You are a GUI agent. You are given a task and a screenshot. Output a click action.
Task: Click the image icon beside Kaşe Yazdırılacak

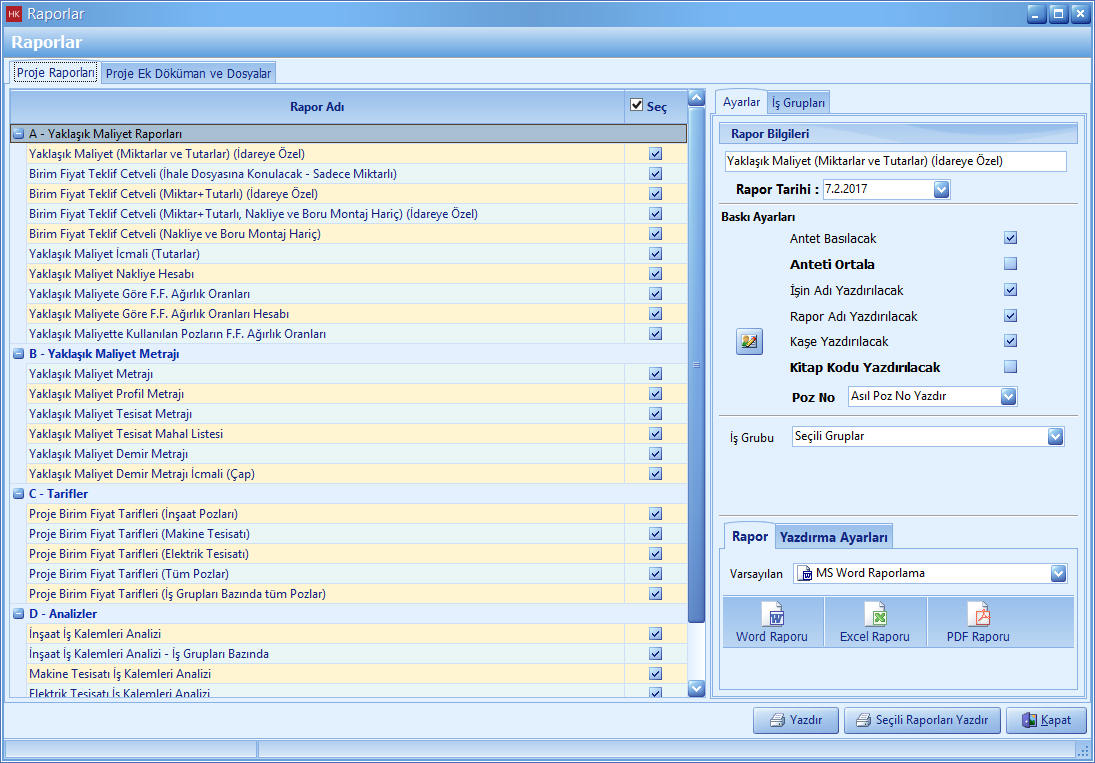(x=749, y=342)
